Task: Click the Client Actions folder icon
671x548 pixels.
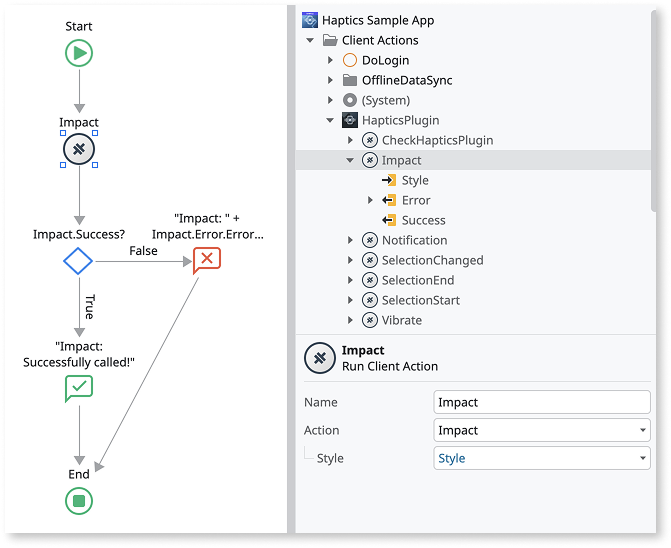Action: pos(330,40)
